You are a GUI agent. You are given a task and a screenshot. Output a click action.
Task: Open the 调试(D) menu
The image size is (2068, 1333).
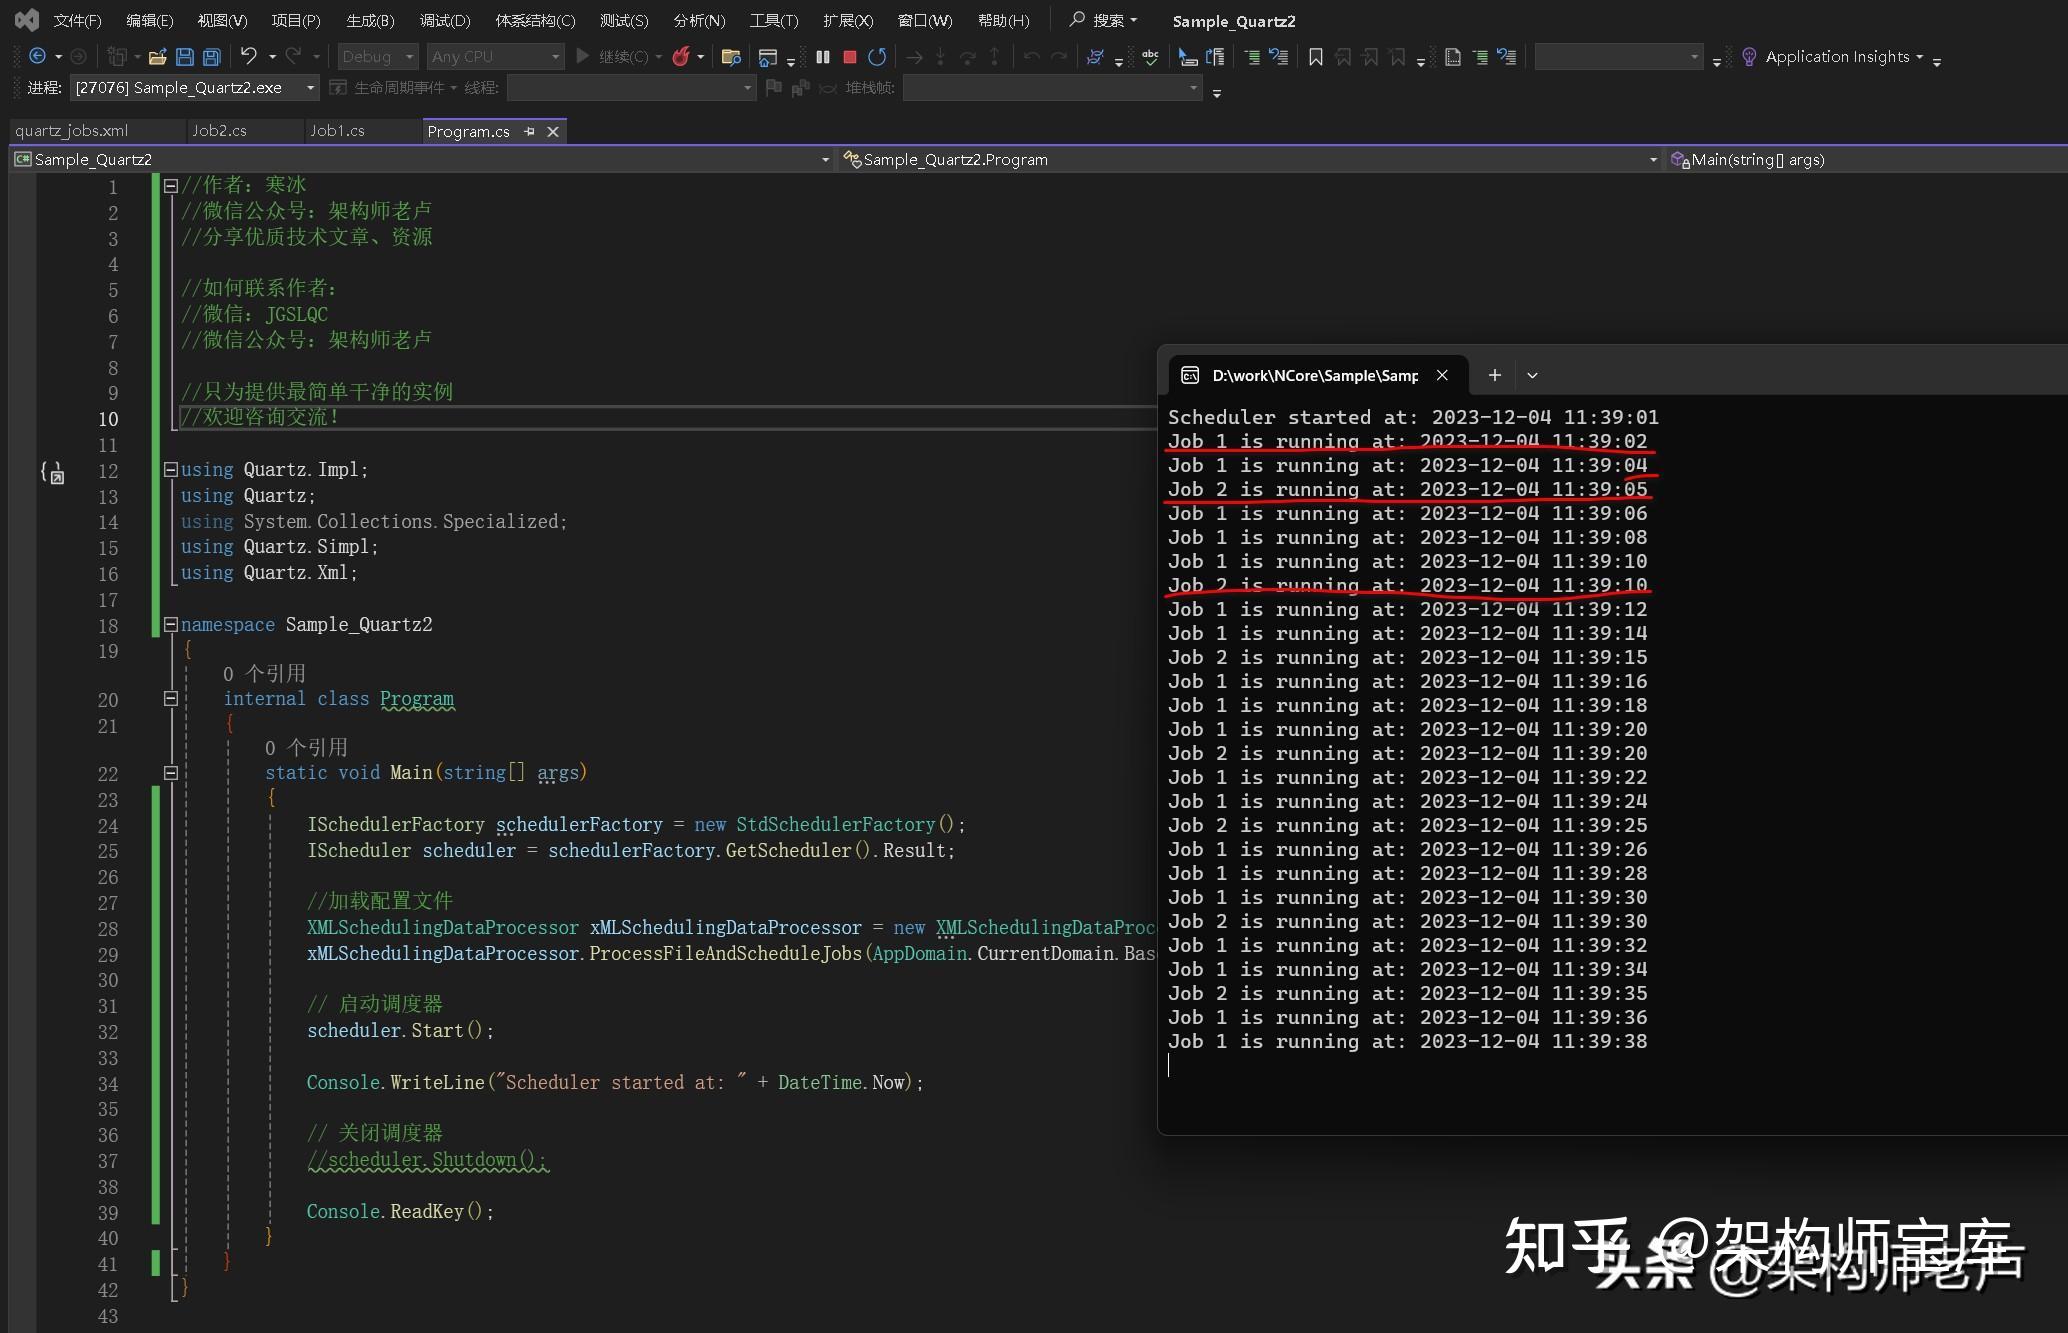pyautogui.click(x=444, y=20)
